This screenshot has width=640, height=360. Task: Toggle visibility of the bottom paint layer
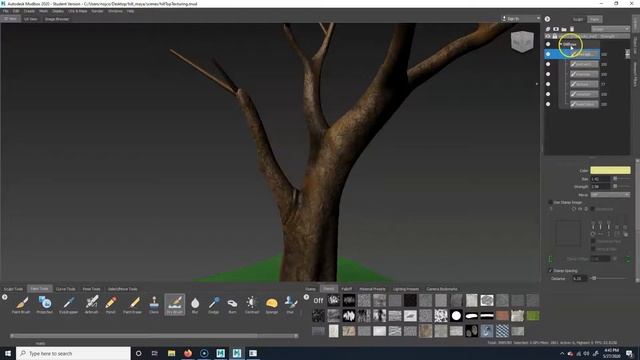click(x=548, y=104)
